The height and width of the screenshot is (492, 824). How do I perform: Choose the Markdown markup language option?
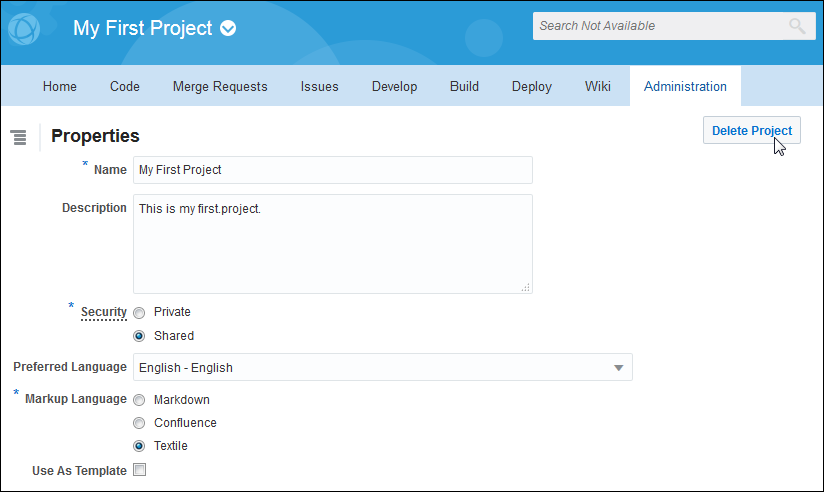139,400
